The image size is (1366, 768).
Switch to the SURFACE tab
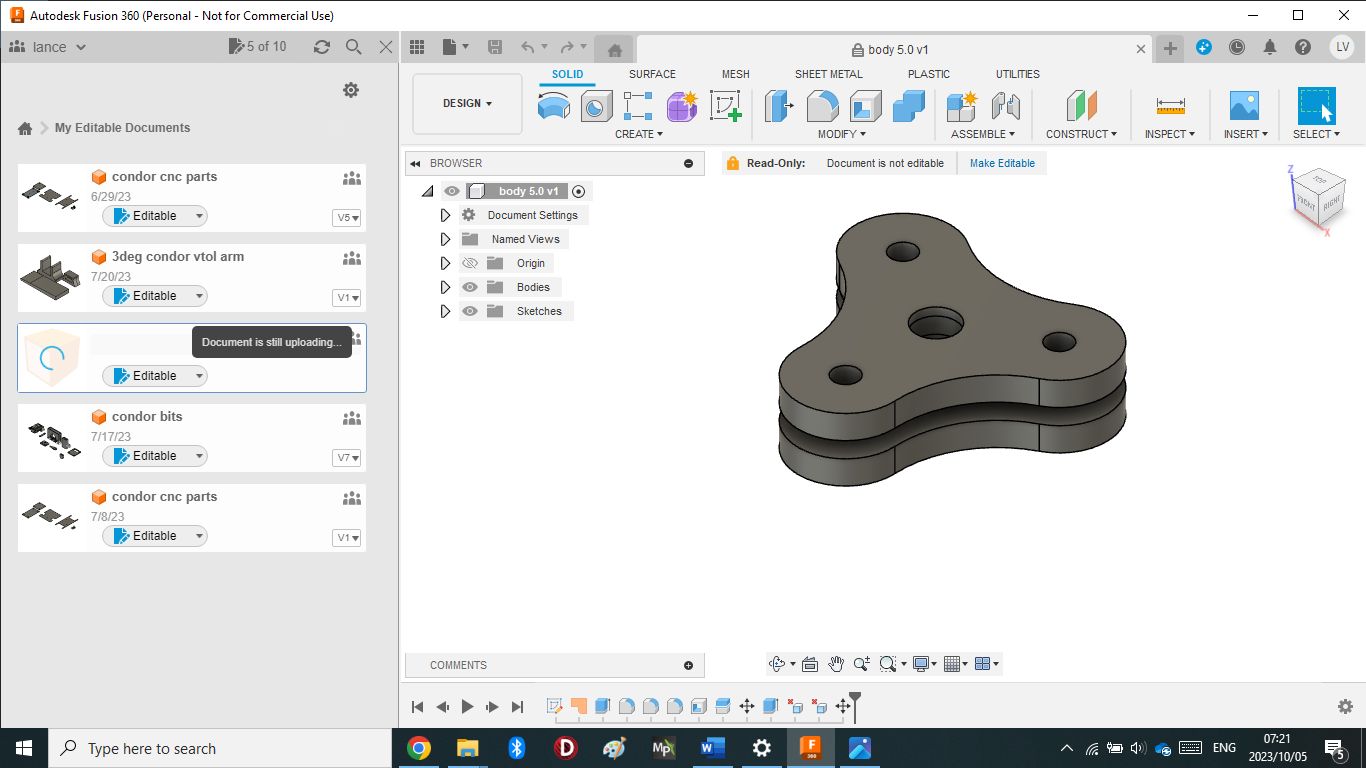pyautogui.click(x=652, y=74)
